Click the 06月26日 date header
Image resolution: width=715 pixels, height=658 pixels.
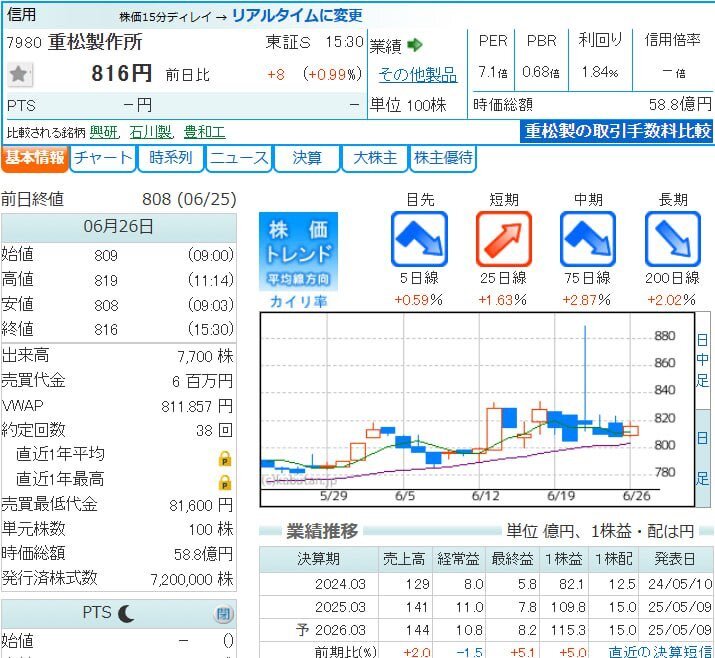118,227
